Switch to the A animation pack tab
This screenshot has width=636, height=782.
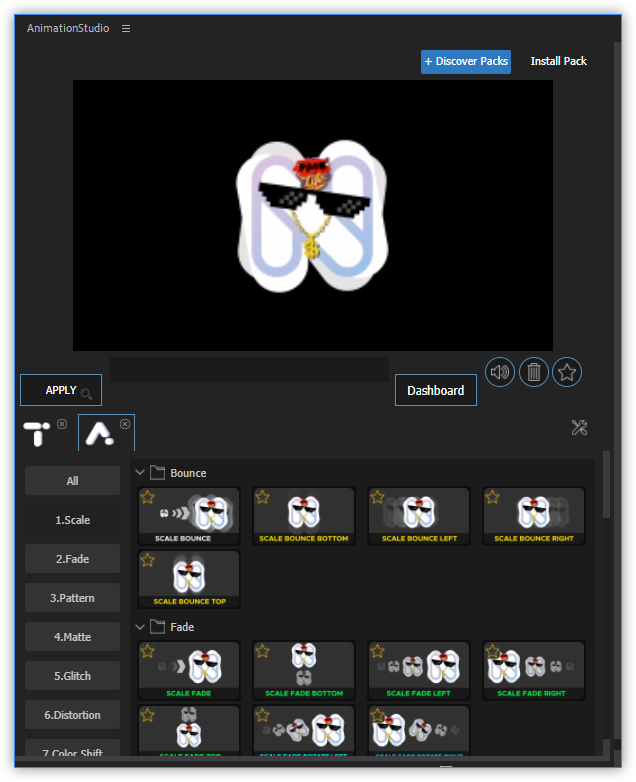100,433
